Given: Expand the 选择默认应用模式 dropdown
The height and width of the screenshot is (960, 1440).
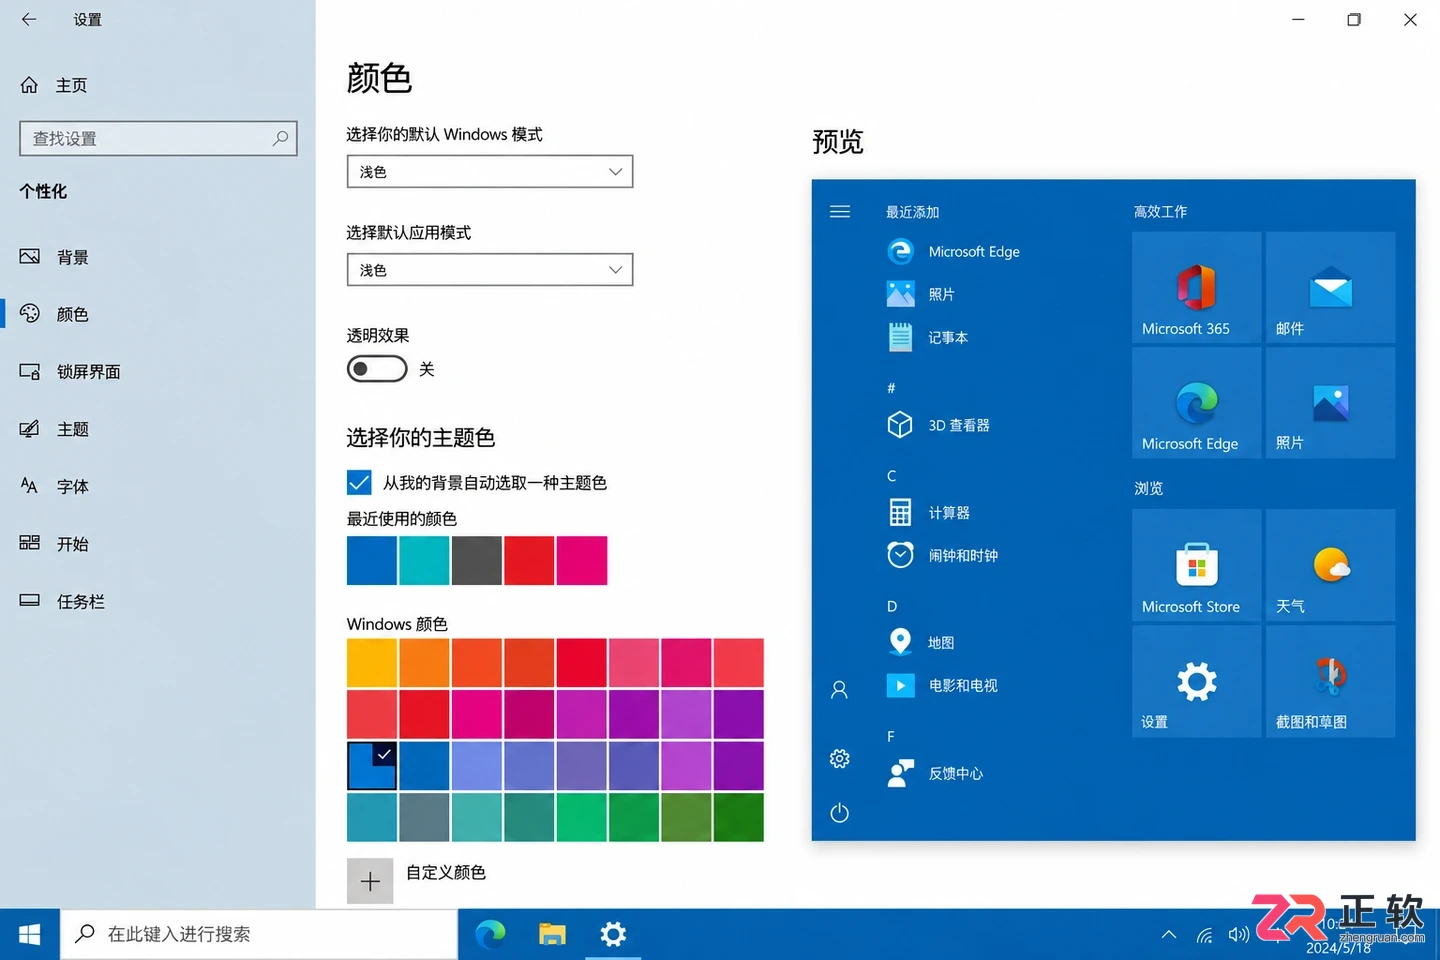Looking at the screenshot, I should [x=490, y=270].
